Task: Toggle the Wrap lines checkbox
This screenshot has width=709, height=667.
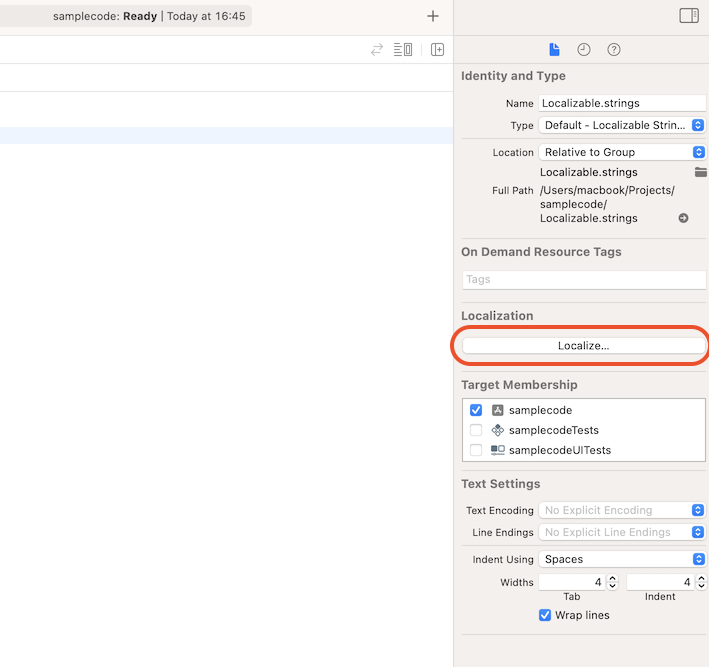Action: click(x=545, y=615)
